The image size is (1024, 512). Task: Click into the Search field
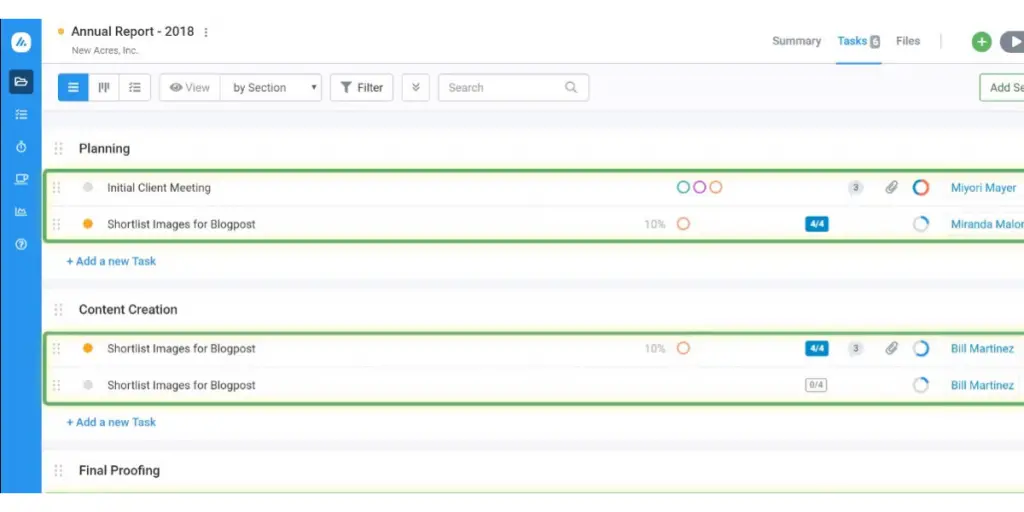(513, 88)
